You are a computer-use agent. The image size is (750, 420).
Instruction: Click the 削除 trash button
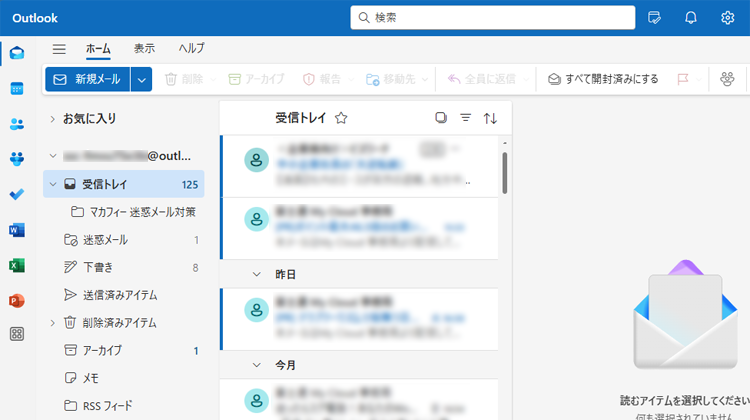click(x=184, y=79)
